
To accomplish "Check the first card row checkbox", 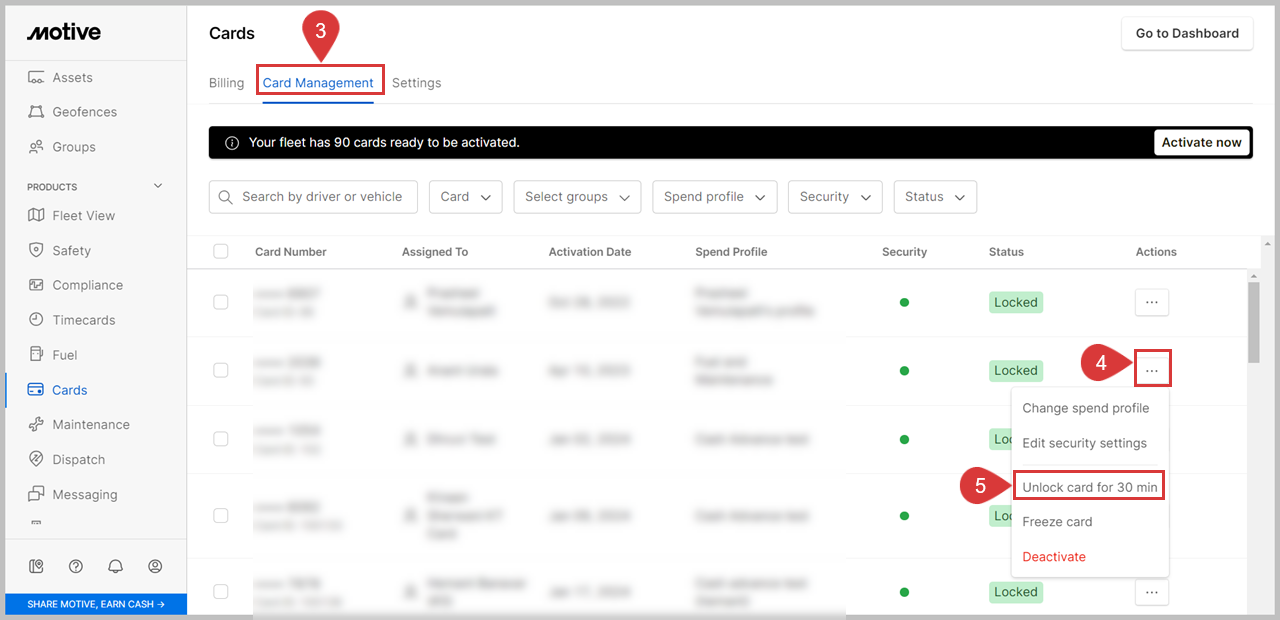I will coord(221,302).
